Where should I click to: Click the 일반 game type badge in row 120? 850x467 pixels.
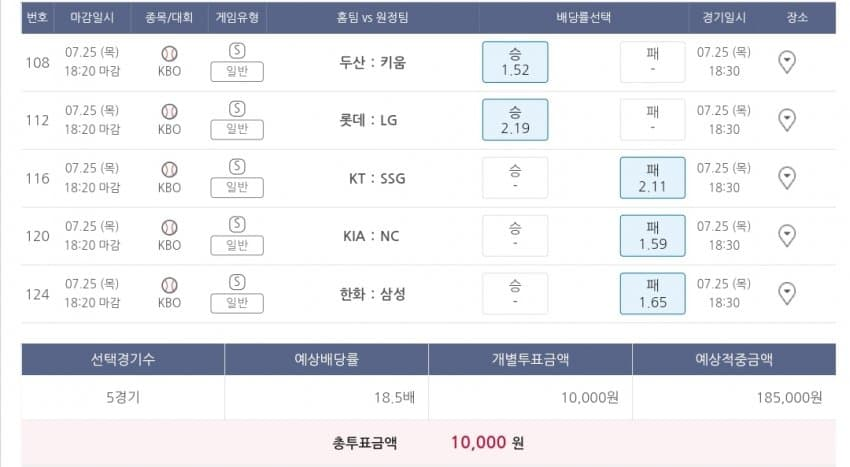tap(237, 245)
